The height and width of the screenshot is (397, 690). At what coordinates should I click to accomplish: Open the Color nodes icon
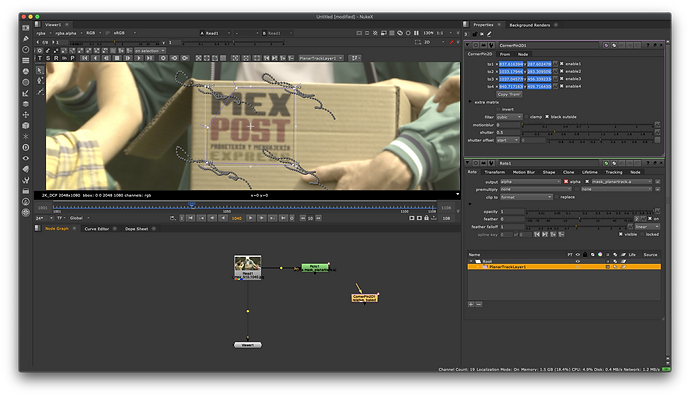coord(26,71)
